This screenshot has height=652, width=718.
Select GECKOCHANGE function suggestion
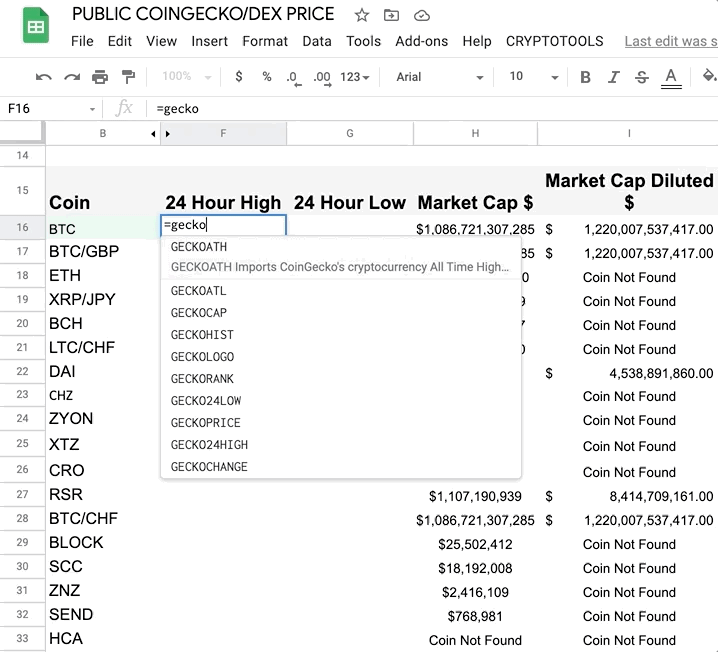(x=341, y=467)
